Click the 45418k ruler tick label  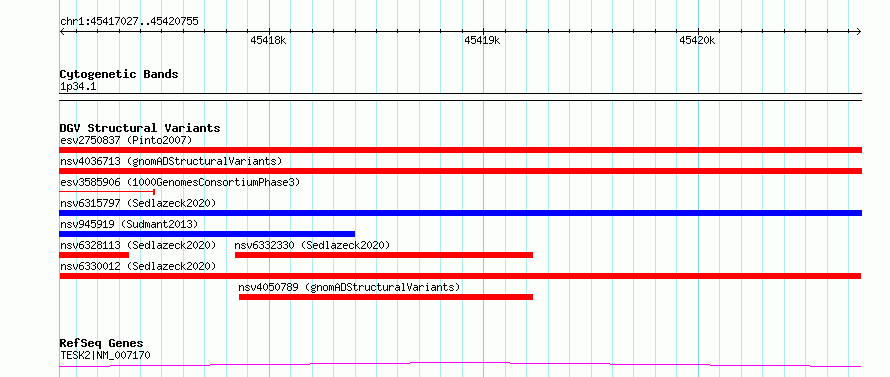point(268,40)
